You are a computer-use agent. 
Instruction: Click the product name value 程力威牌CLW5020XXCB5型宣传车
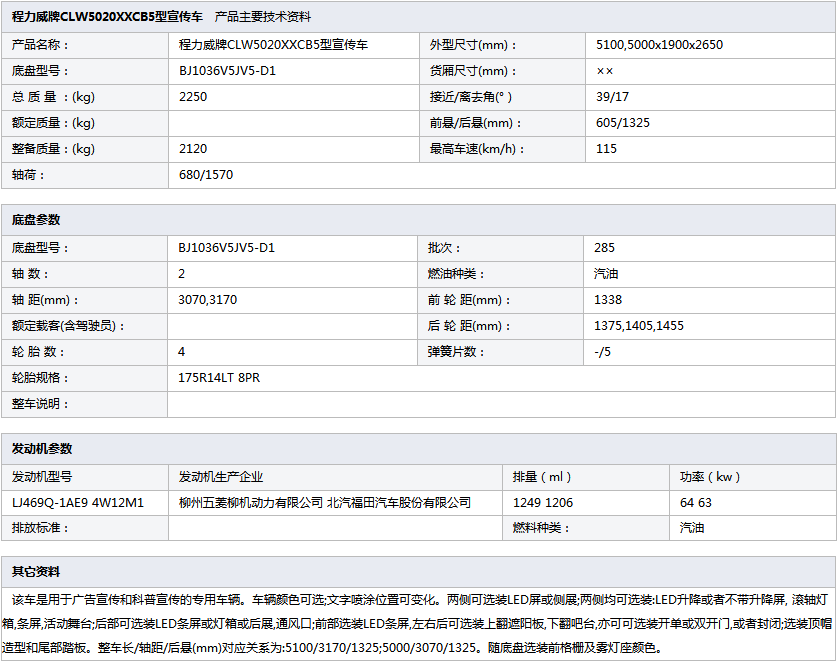click(x=273, y=45)
